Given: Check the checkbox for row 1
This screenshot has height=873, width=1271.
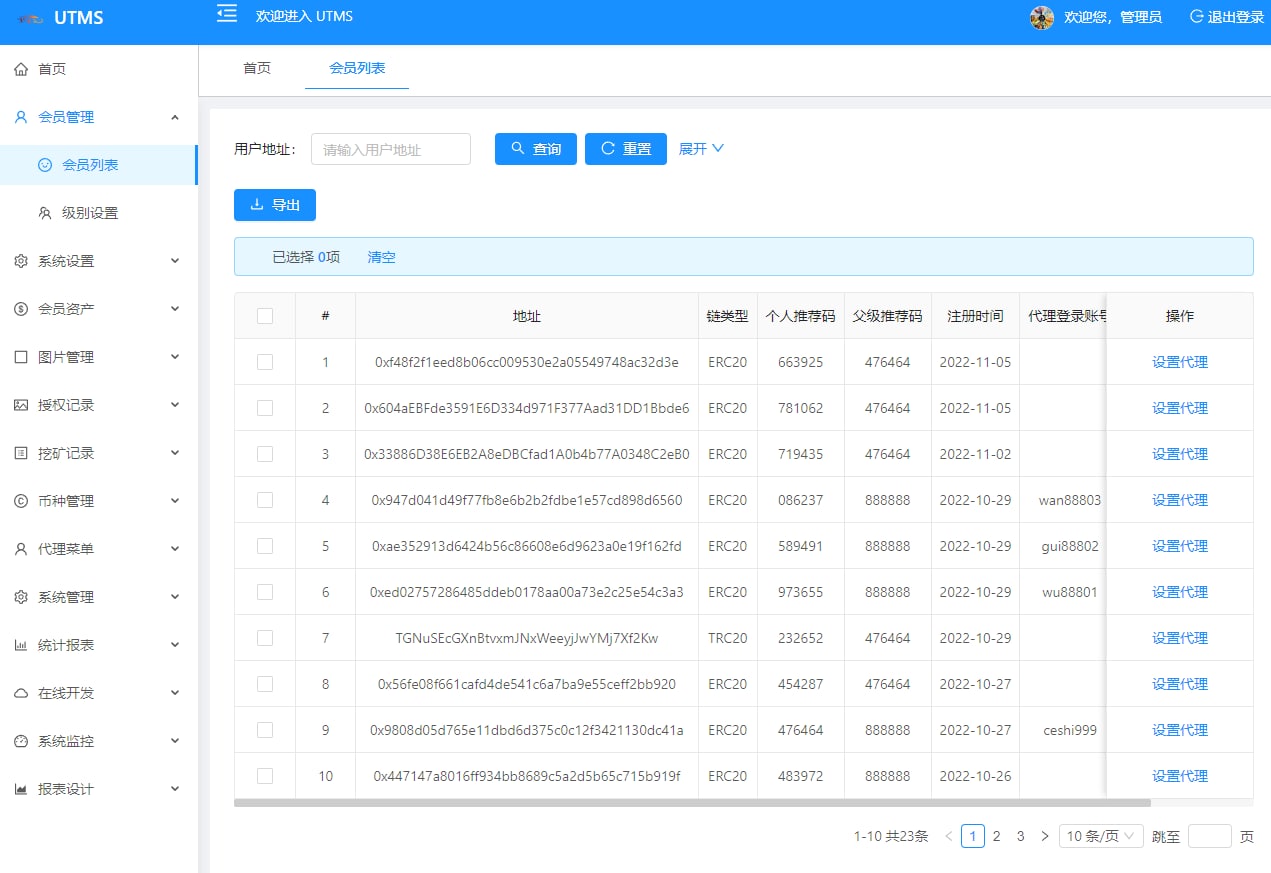Looking at the screenshot, I should [x=265, y=362].
